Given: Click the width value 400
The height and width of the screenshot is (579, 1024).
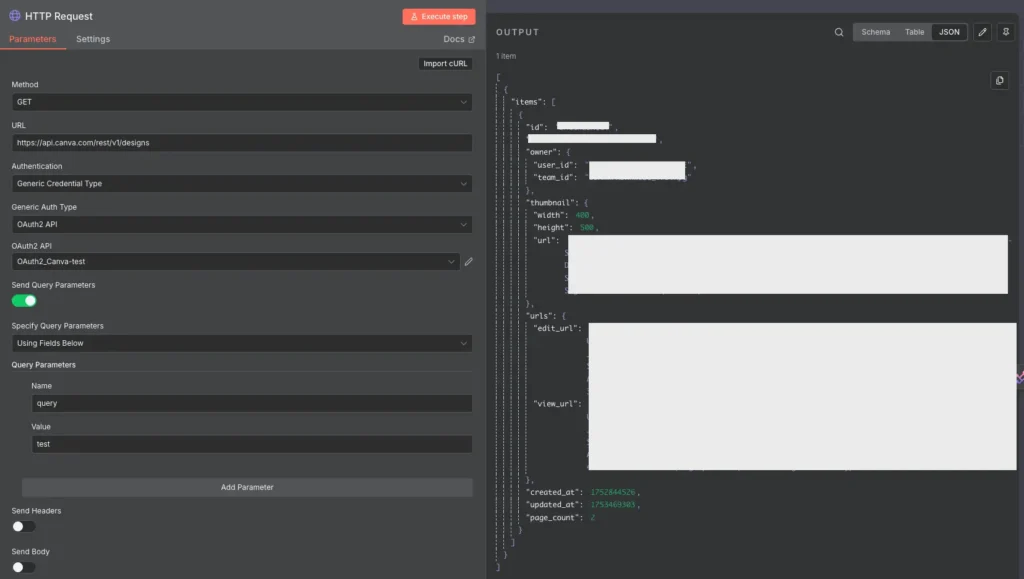Looking at the screenshot, I should tap(582, 215).
